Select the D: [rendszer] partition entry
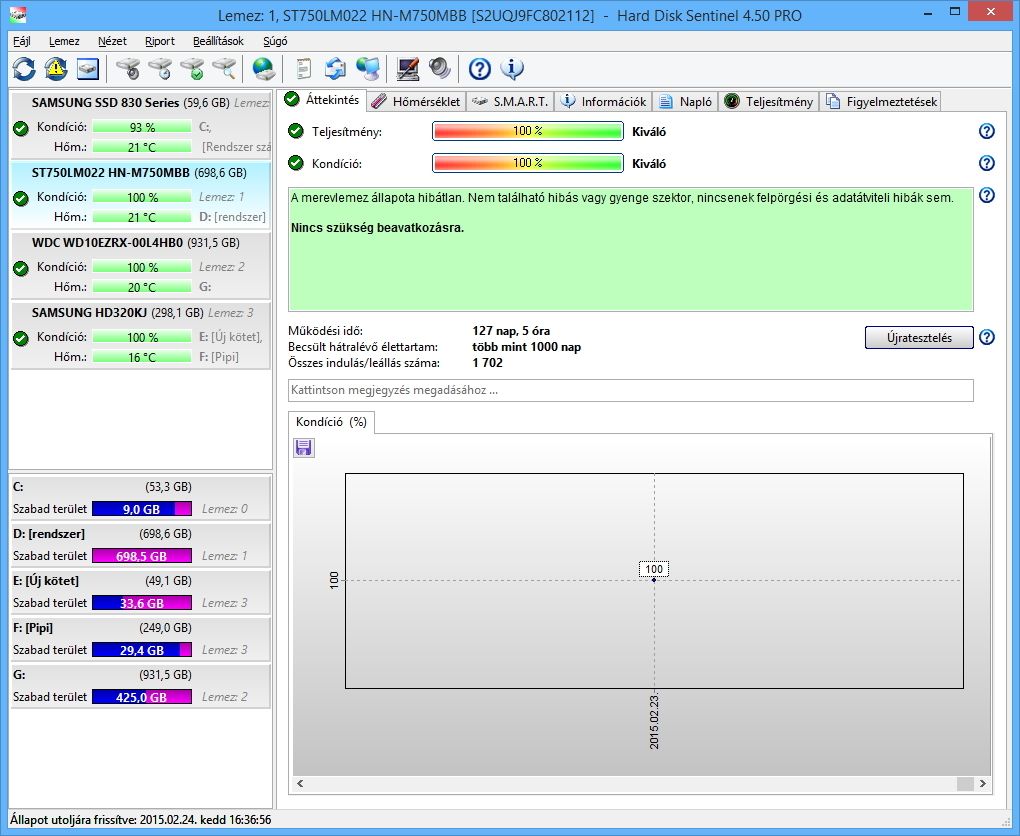 coord(141,545)
